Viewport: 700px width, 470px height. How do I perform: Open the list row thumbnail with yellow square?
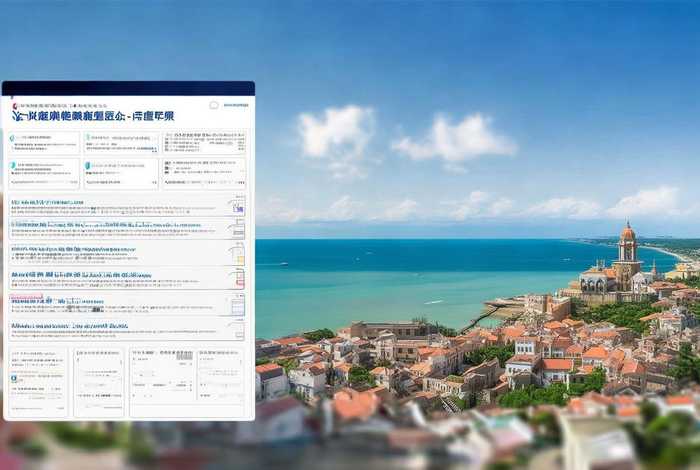pos(239,258)
